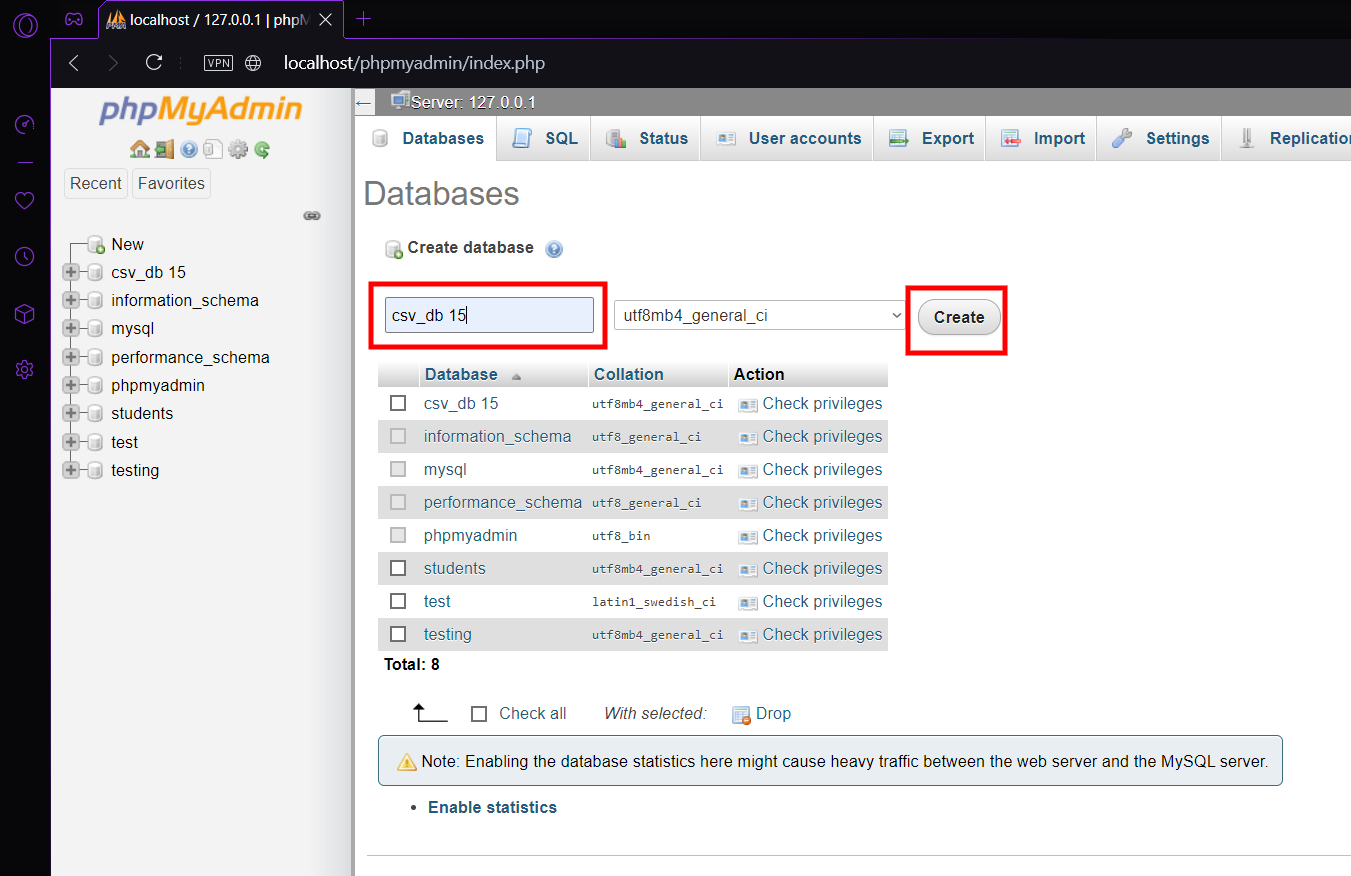Expand information_schema in navigation tree
The width and height of the screenshot is (1351, 876).
click(71, 301)
